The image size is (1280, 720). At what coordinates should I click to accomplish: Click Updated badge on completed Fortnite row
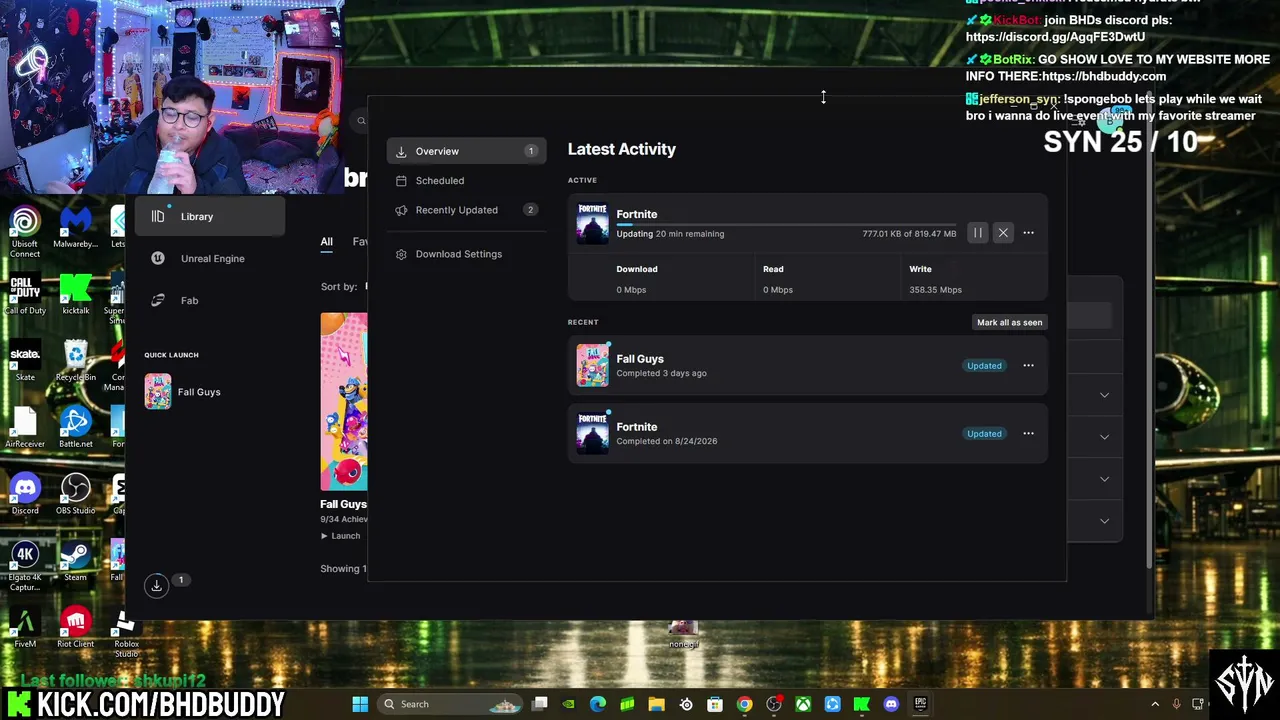(x=984, y=434)
